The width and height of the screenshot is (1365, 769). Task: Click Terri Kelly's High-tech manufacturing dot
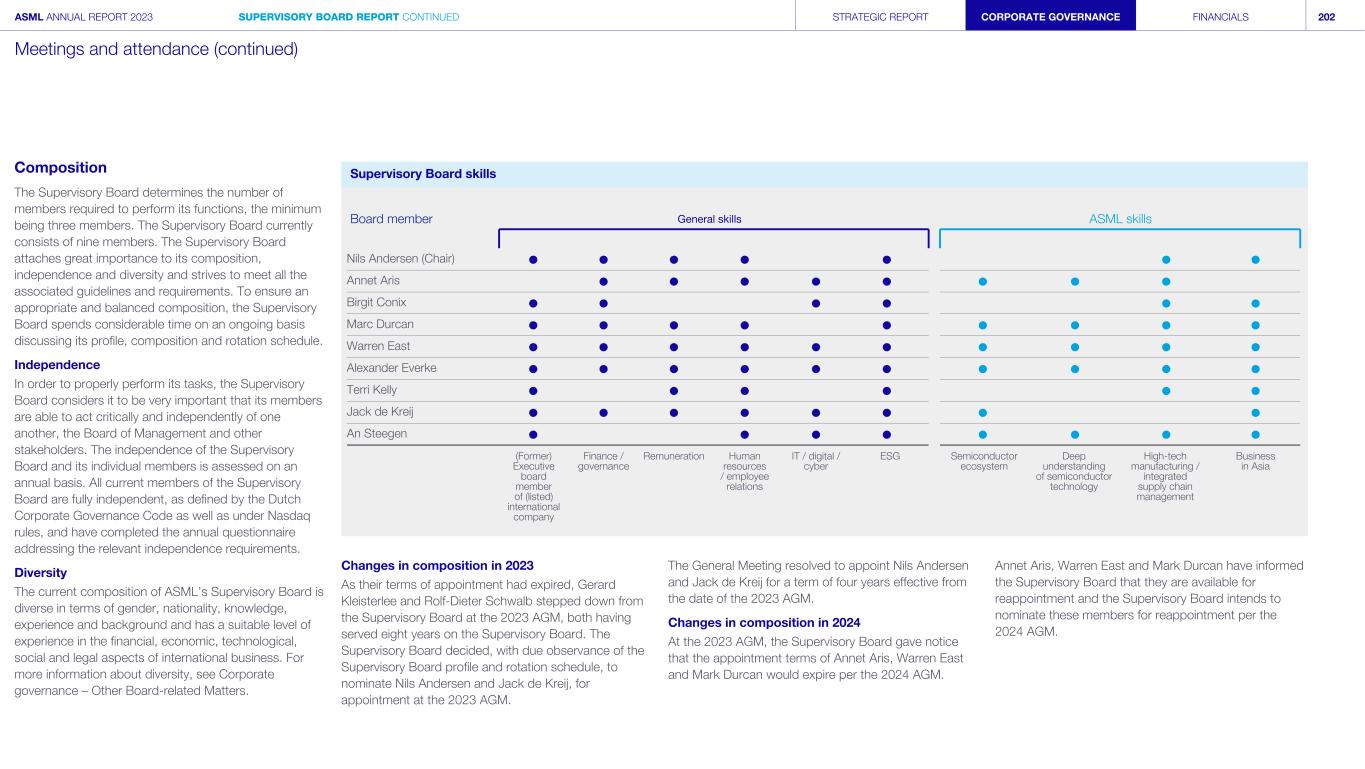click(x=1165, y=390)
